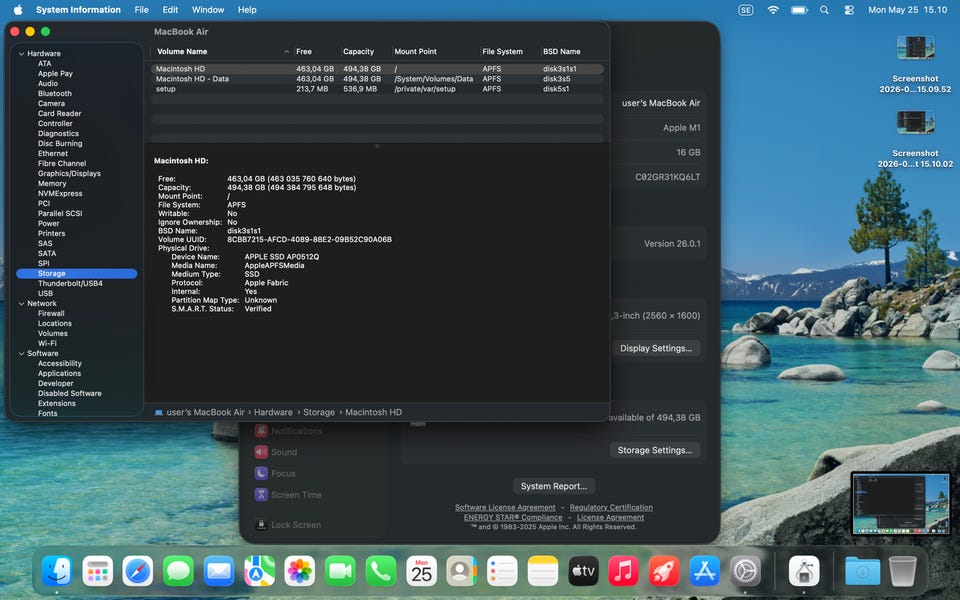The image size is (960, 600).
Task: Select Firewall under Network in the sidebar
Action: coord(51,313)
